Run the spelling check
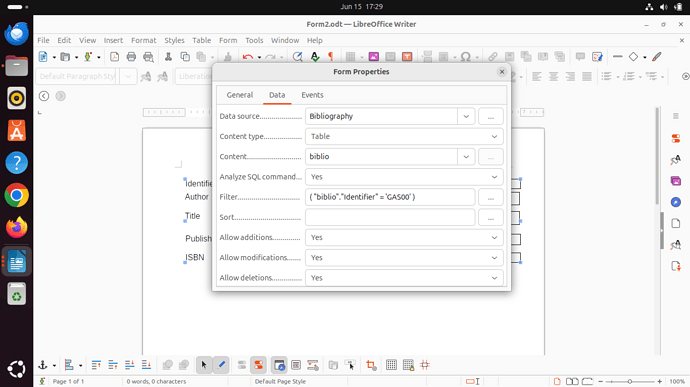This screenshot has width=690, height=387. (315, 57)
